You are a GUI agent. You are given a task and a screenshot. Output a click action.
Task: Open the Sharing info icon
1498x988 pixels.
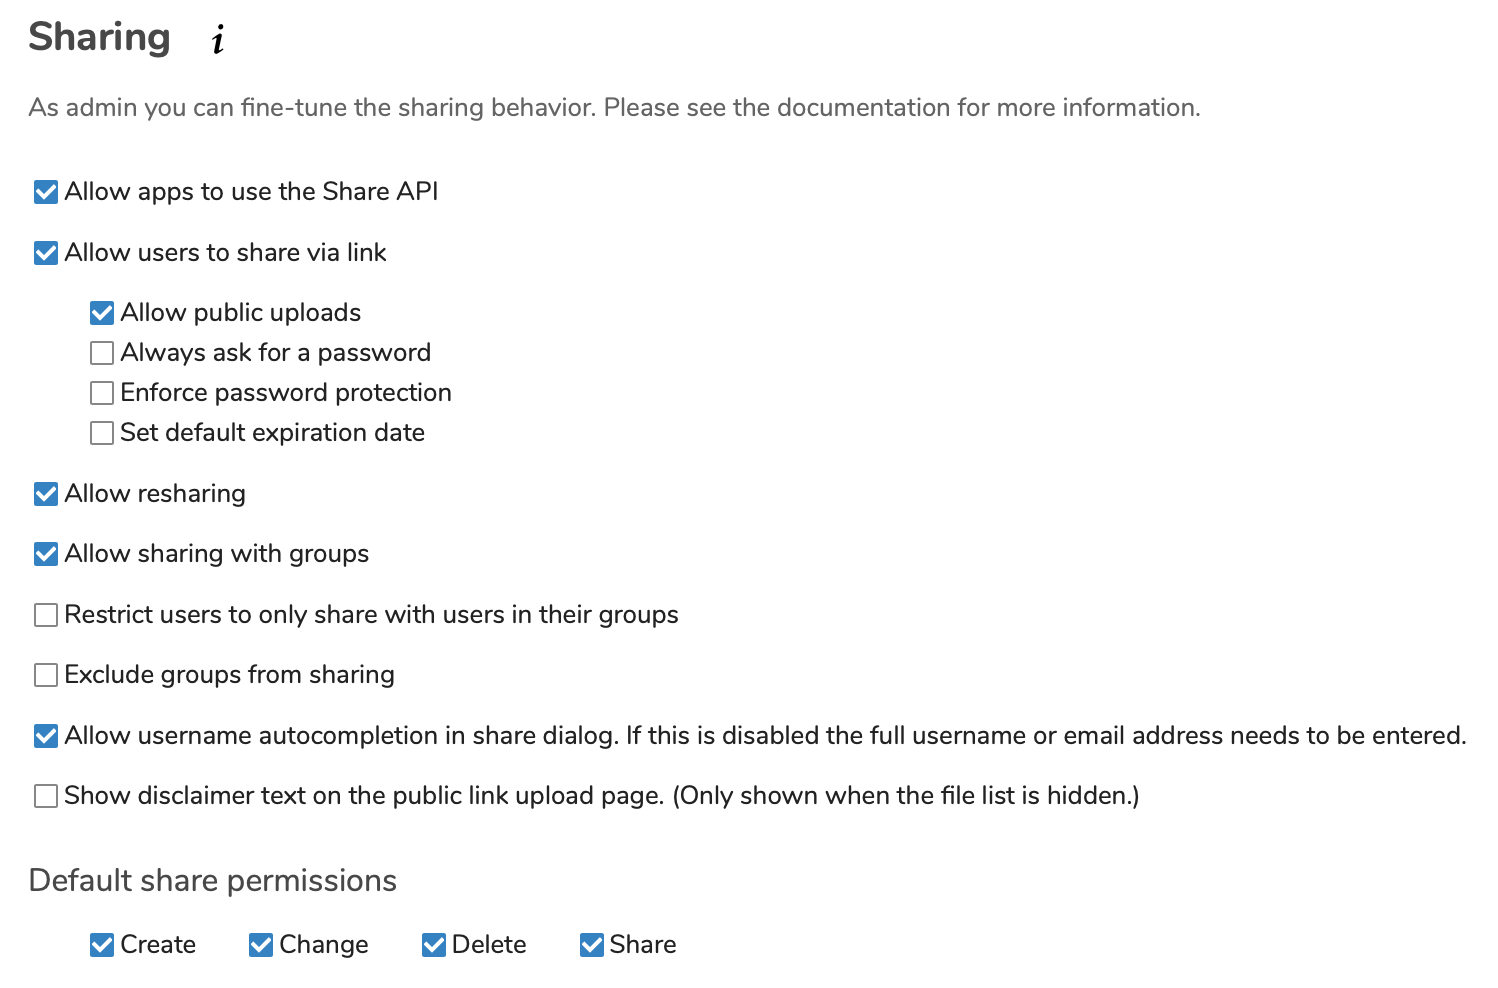(218, 40)
